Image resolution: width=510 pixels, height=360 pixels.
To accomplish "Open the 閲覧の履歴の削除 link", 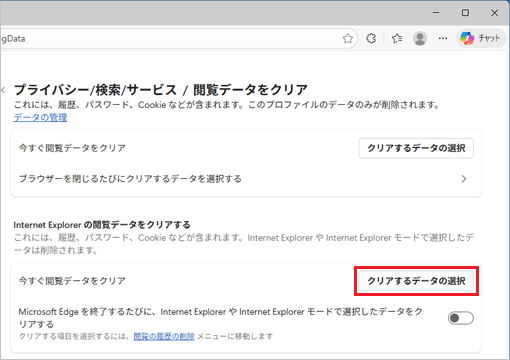I will (x=164, y=336).
